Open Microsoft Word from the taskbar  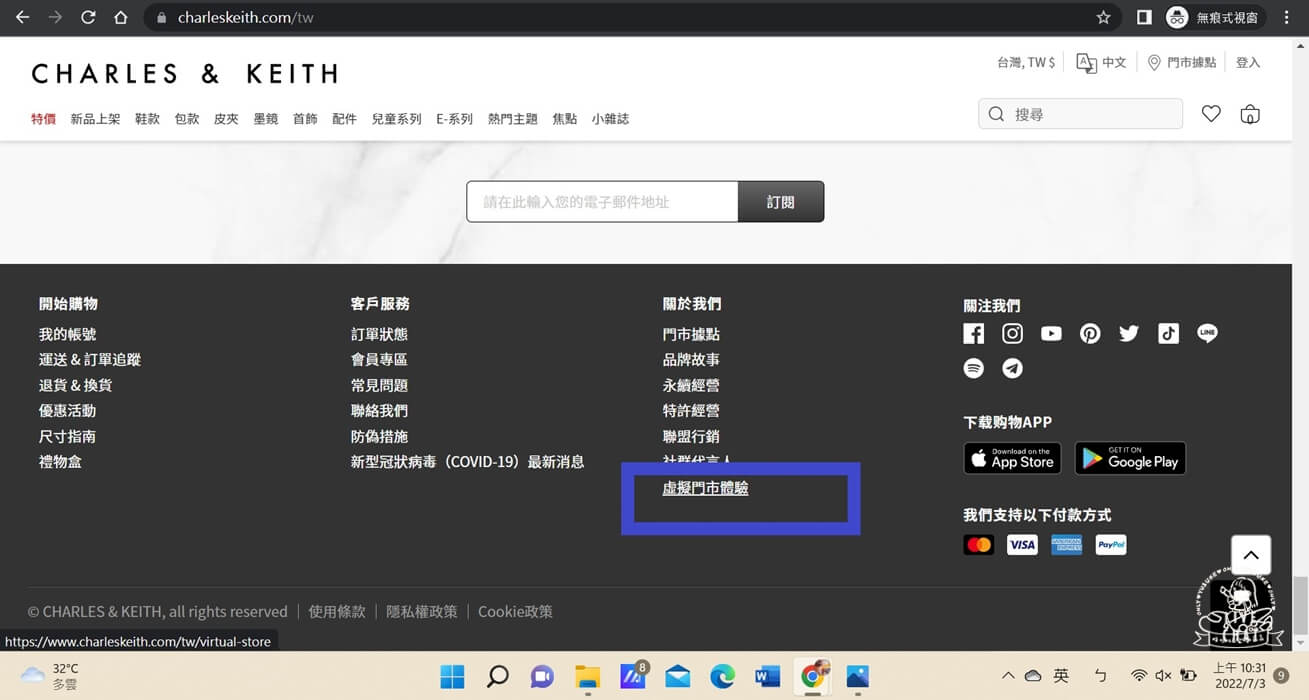[x=767, y=677]
